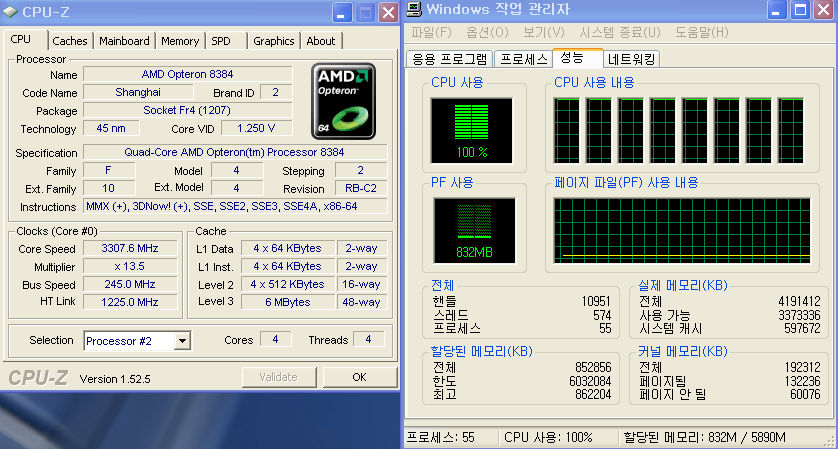Open the SPD tab
838x449 pixels.
click(x=221, y=41)
